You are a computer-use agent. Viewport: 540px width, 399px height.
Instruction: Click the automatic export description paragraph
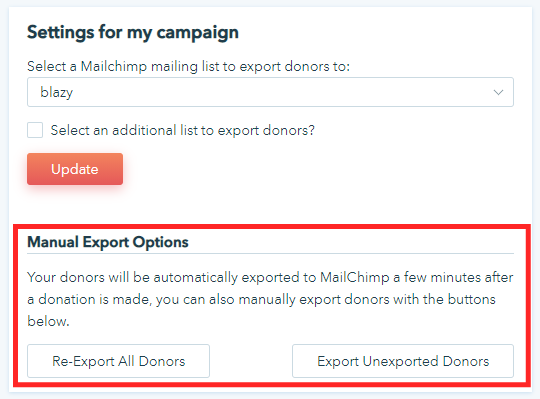click(x=270, y=299)
